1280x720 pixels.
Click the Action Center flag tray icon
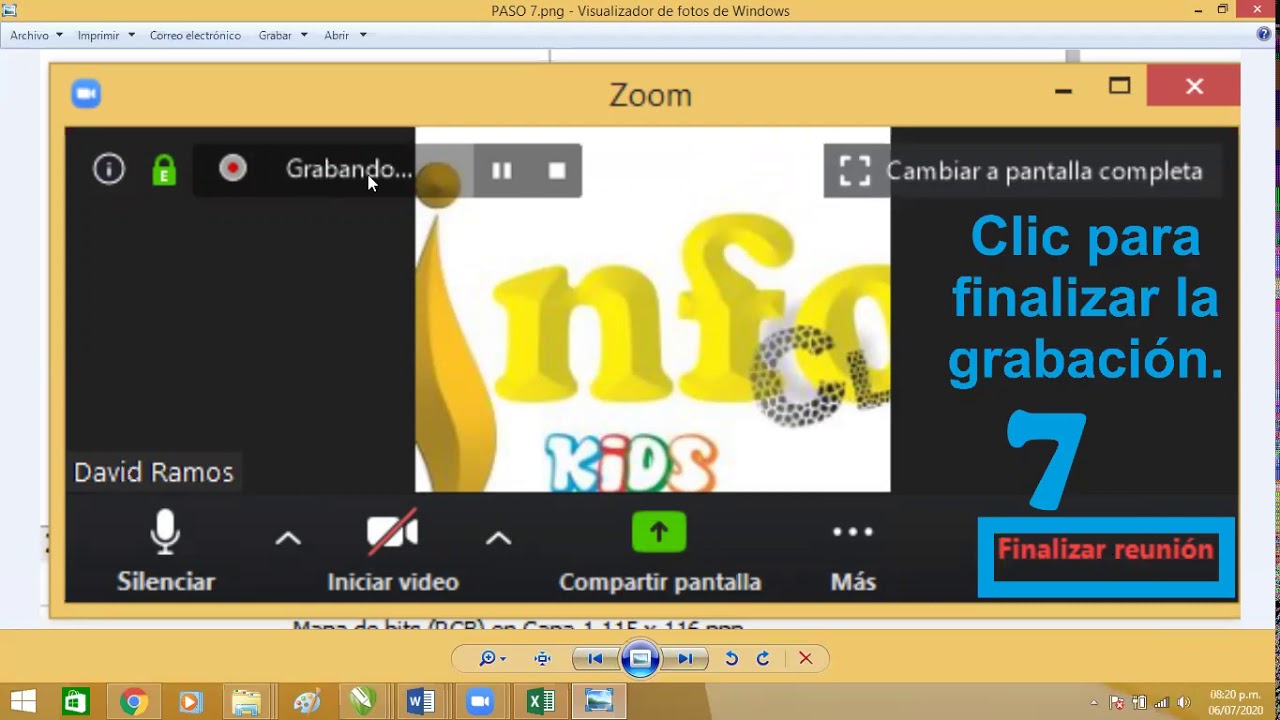click(1117, 702)
